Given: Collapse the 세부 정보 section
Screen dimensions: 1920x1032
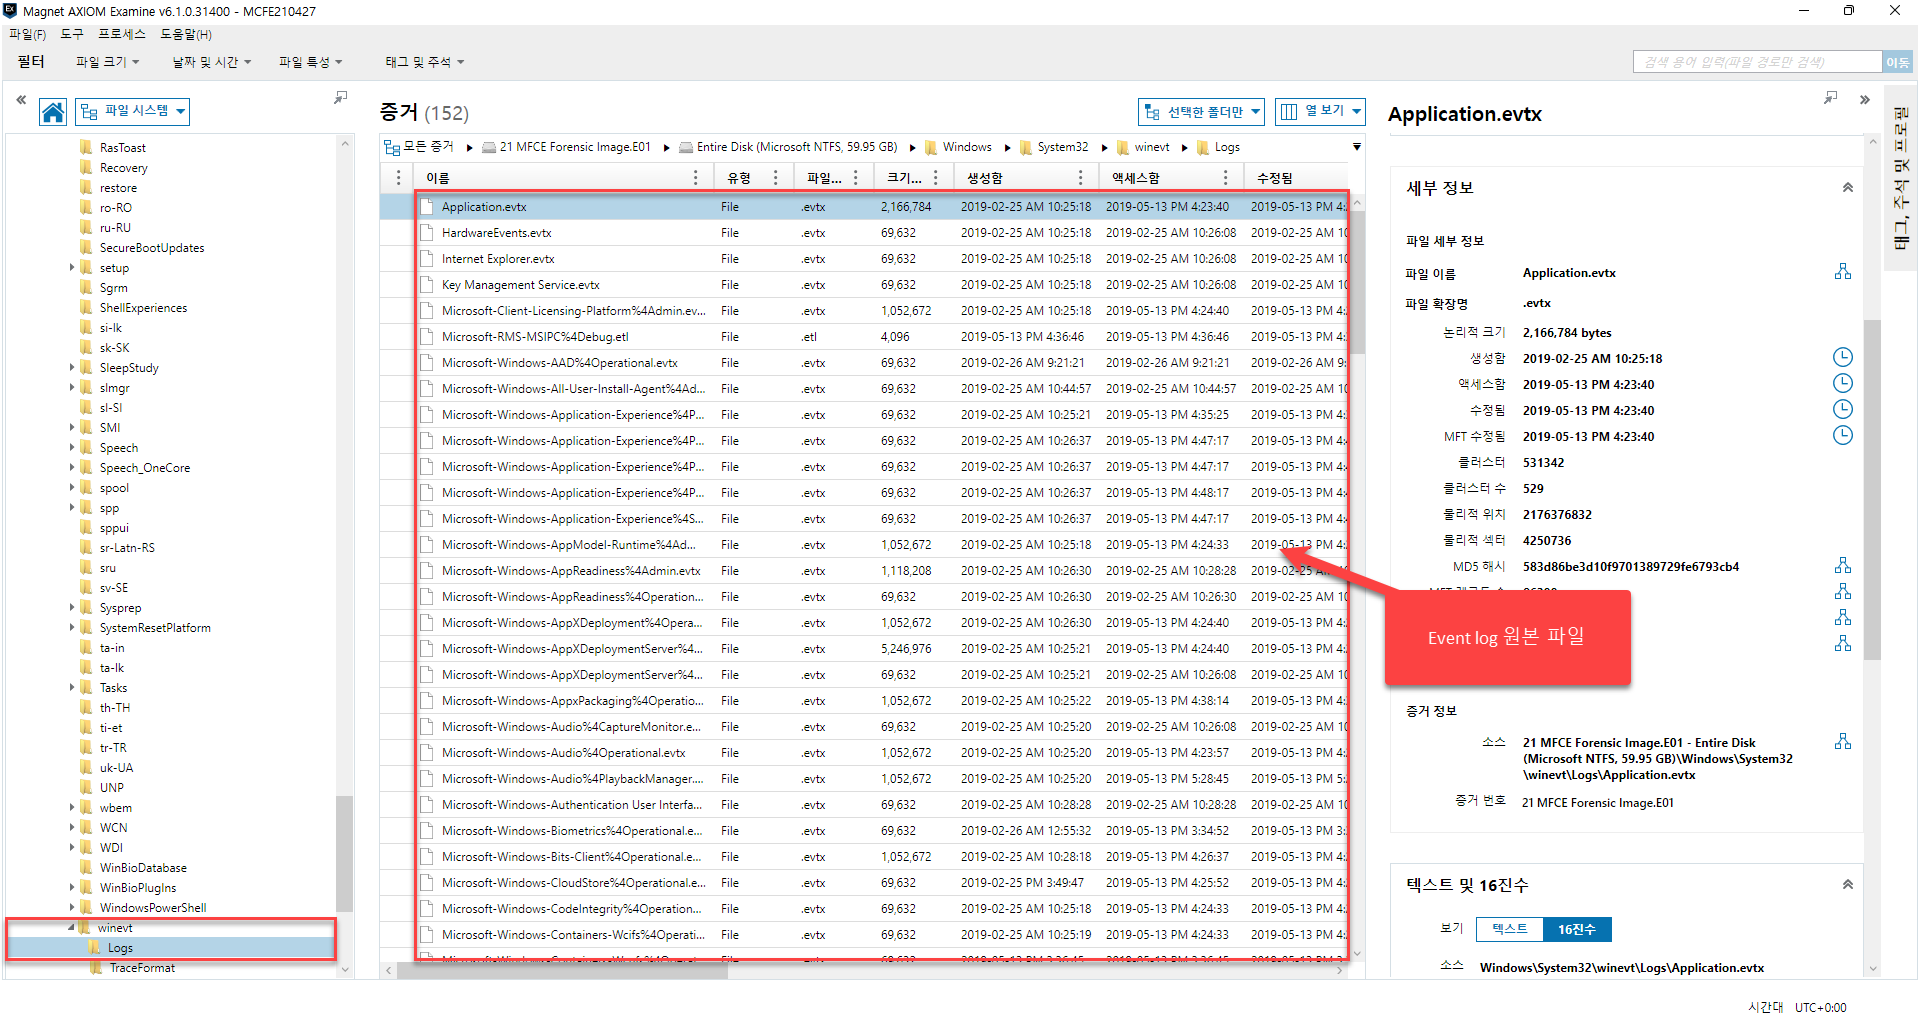Looking at the screenshot, I should point(1847,188).
